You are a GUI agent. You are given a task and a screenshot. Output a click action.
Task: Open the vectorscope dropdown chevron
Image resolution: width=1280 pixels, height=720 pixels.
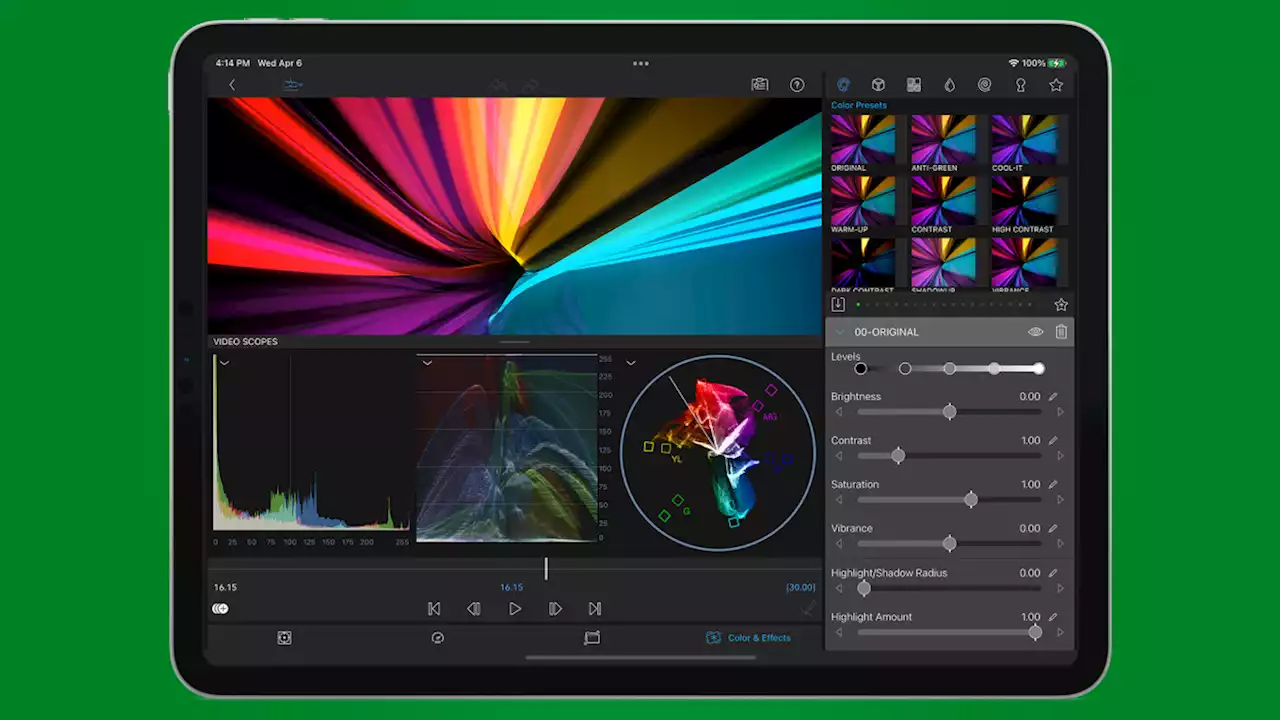[630, 363]
